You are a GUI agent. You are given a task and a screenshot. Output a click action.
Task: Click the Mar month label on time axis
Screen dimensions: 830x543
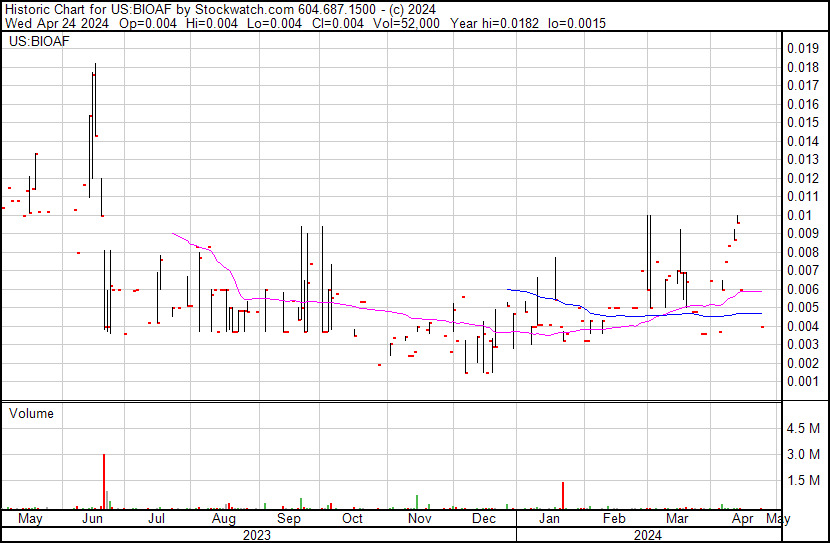677,518
